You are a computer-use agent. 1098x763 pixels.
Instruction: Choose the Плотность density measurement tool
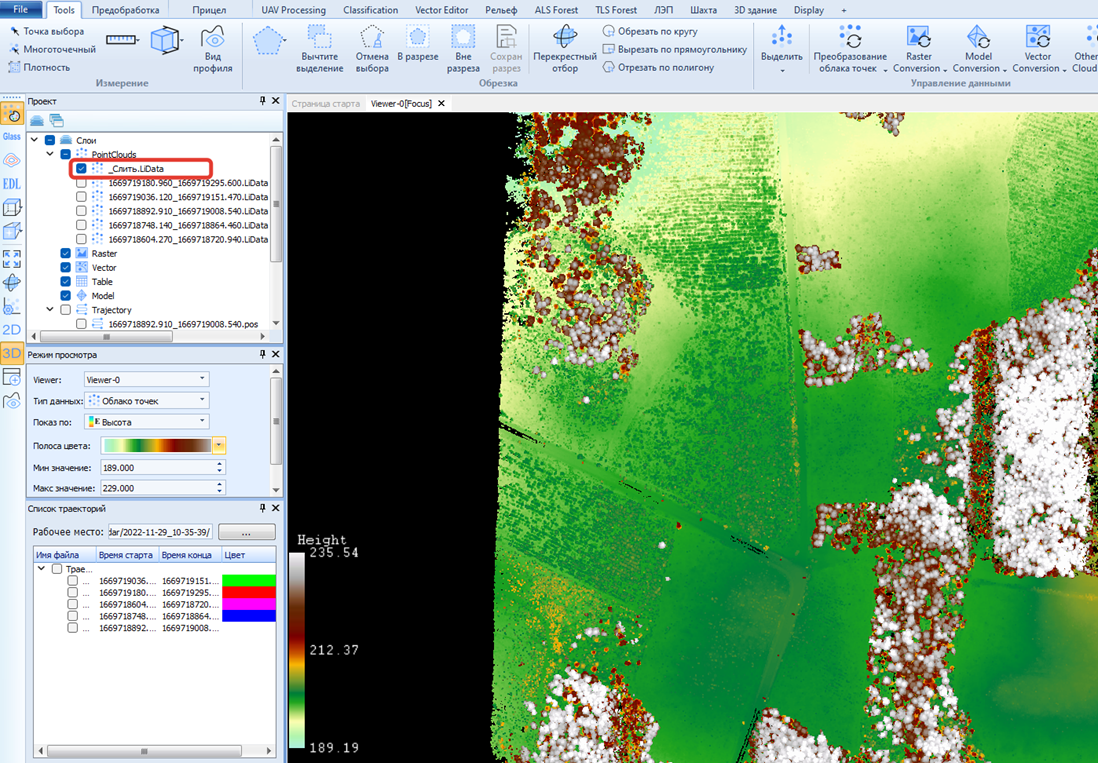(39, 67)
